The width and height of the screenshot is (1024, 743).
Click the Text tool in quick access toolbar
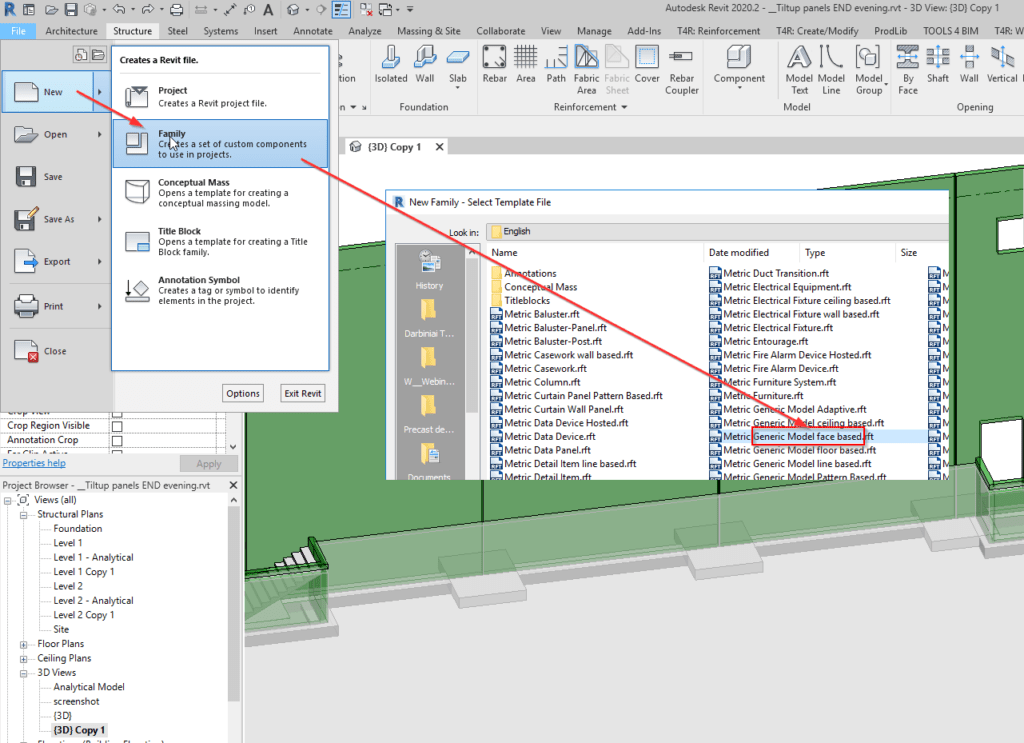pyautogui.click(x=268, y=9)
